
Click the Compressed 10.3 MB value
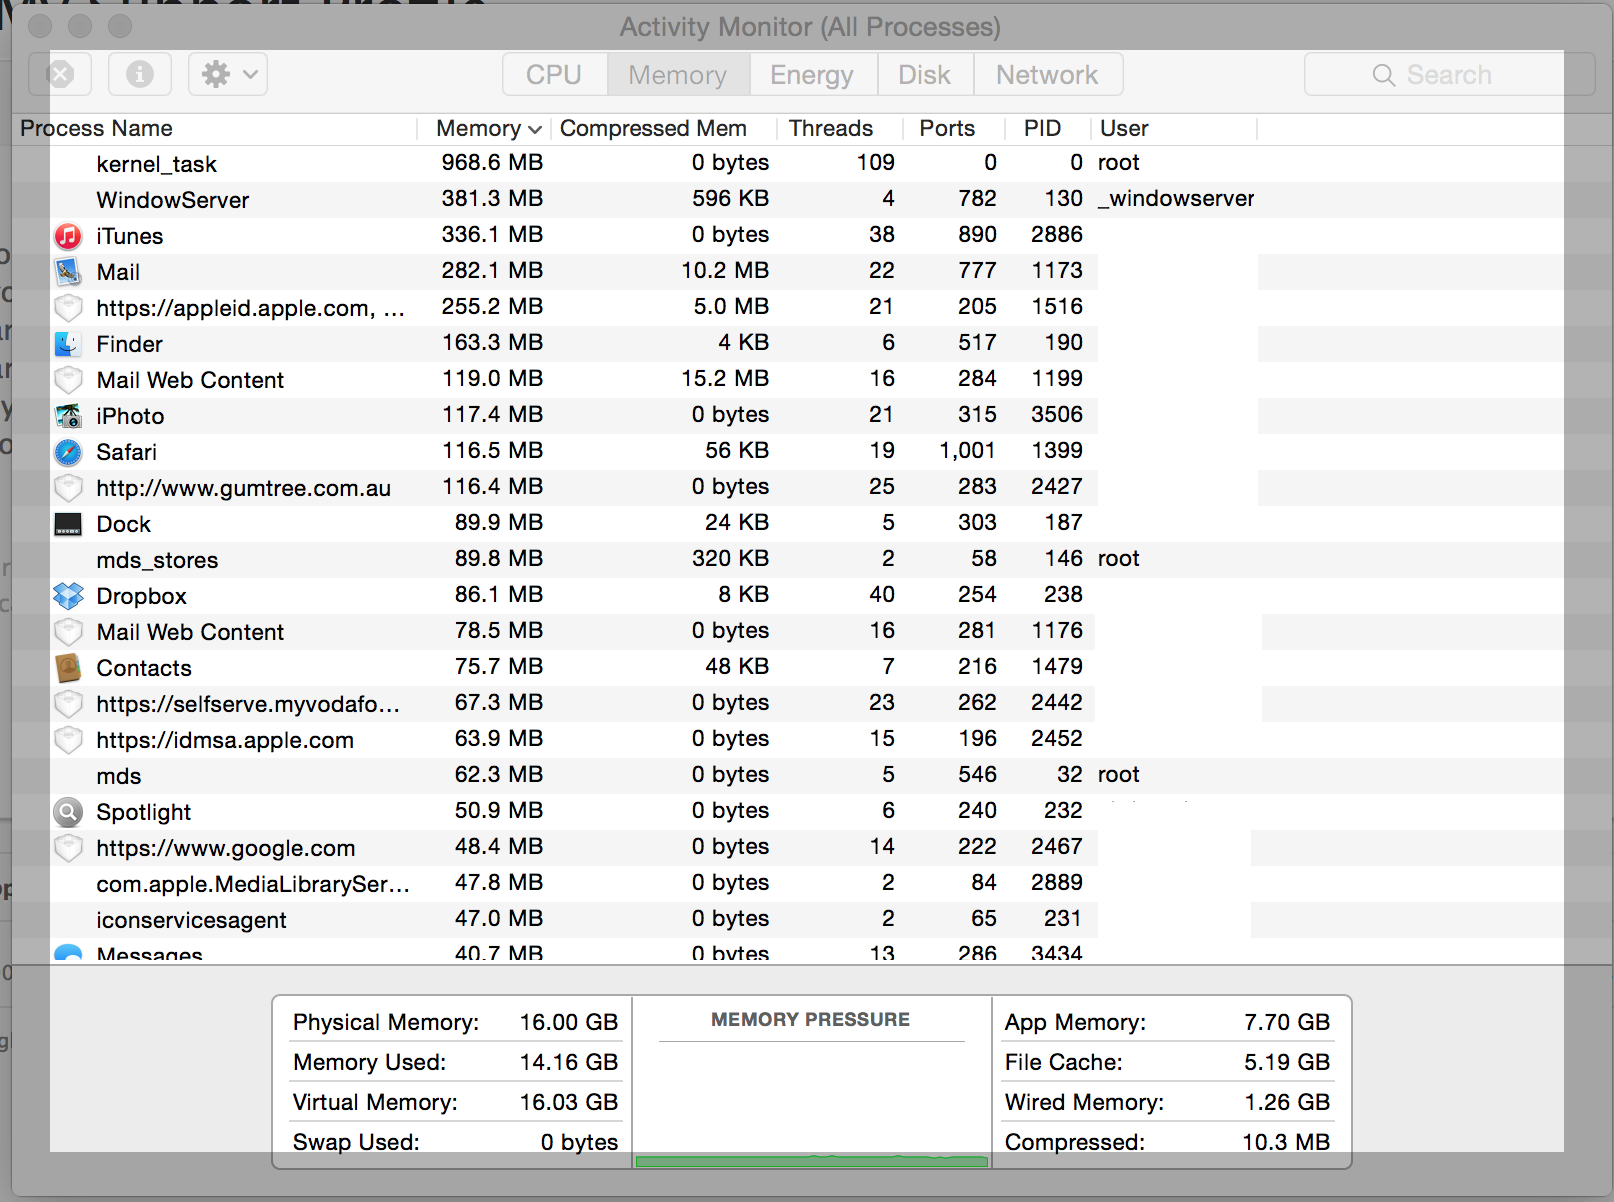point(1286,1142)
